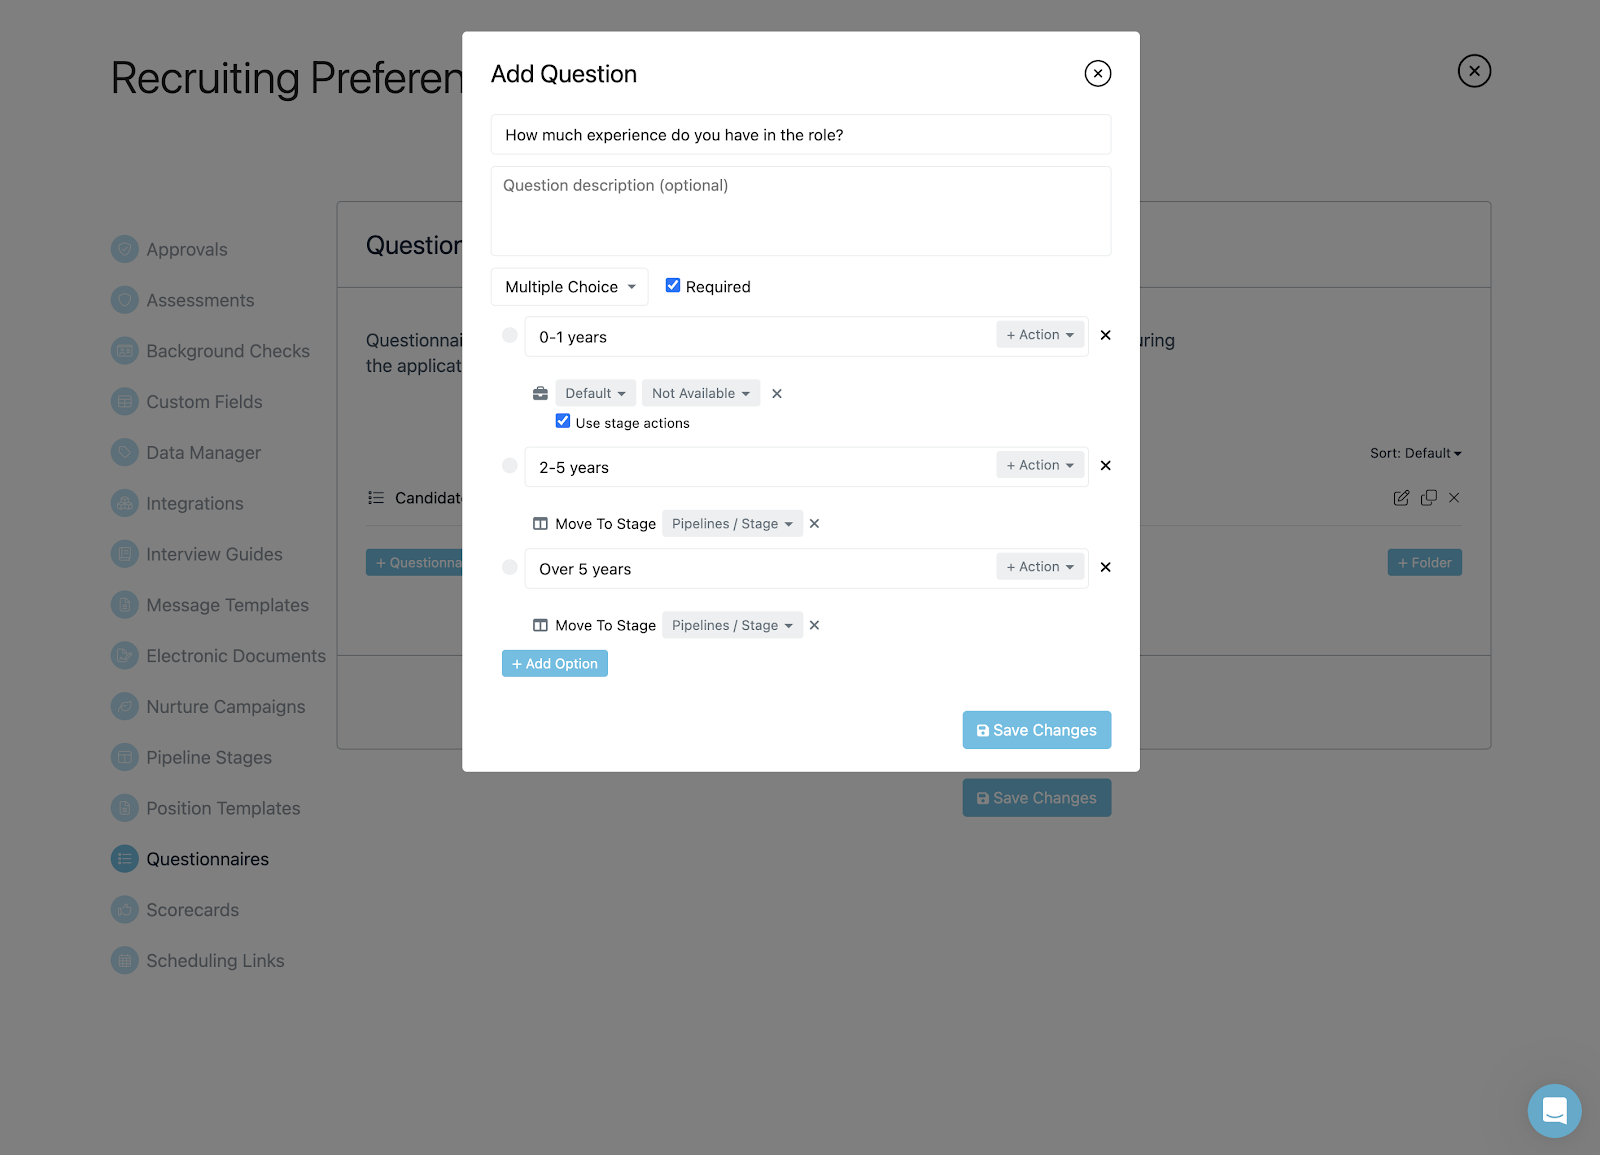Open the chat bubble in bottom right corner
Screen dimensions: 1600x1155
(x=1553, y=1110)
